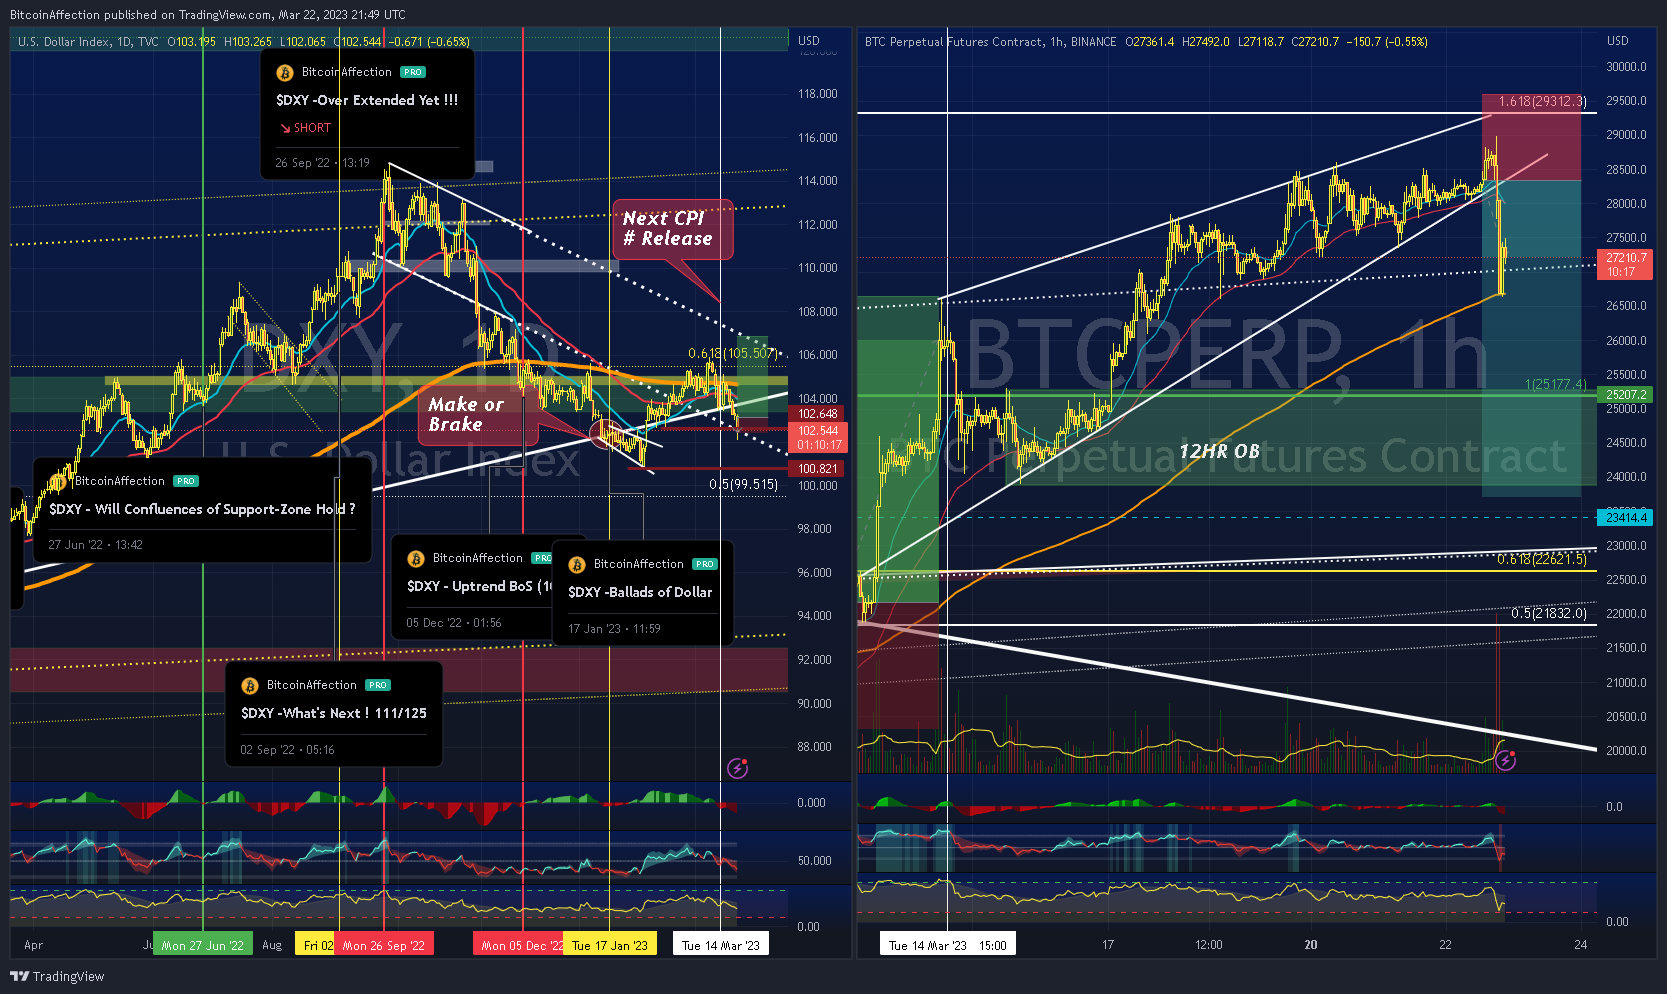Click the Bitcoin avatar on 'Ballads of Dollar' card
This screenshot has height=994, width=1667.
point(577,565)
